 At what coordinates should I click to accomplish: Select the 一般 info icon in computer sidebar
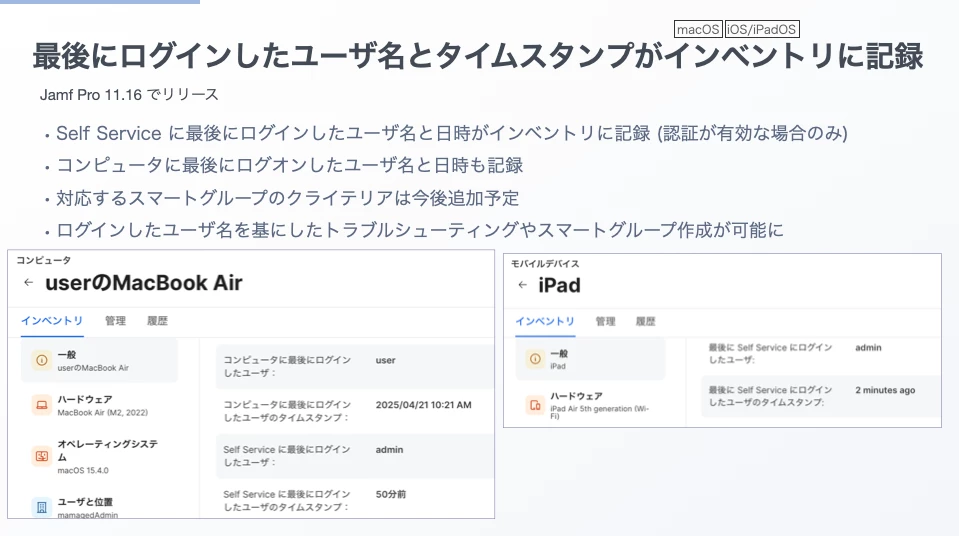coord(42,360)
